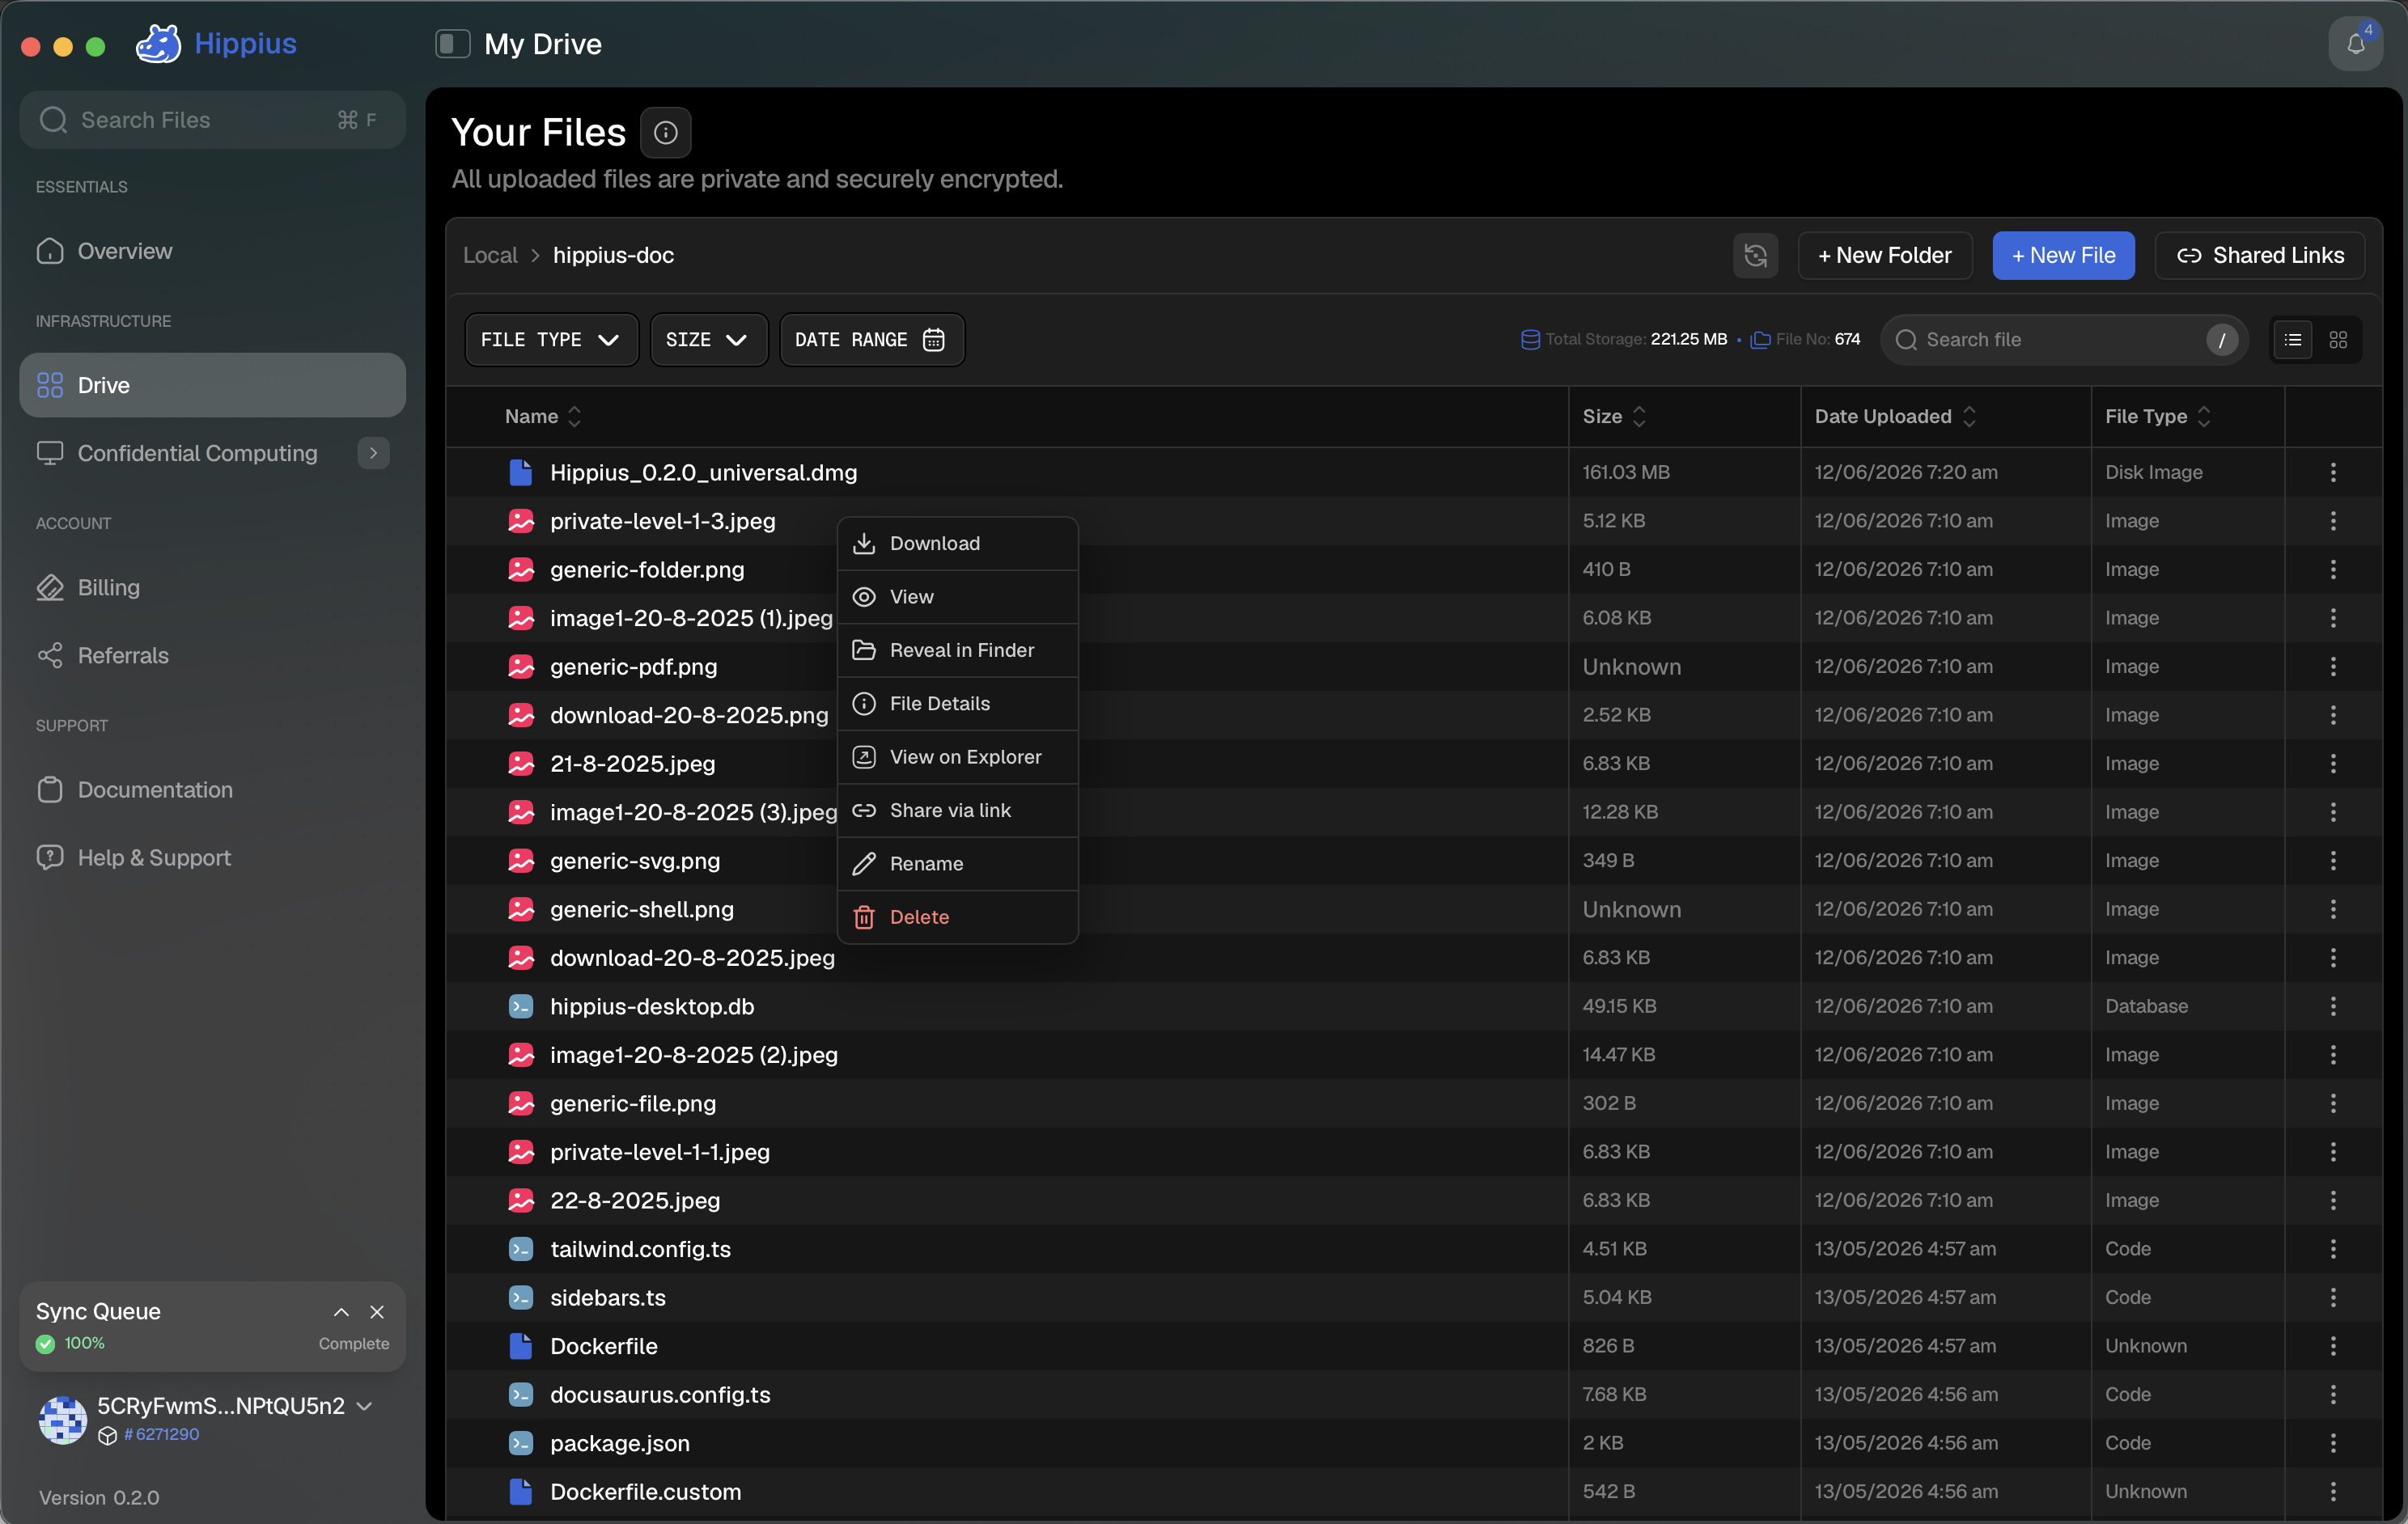Sort files by Size column
This screenshot has height=1524, width=2408.
click(x=1614, y=417)
